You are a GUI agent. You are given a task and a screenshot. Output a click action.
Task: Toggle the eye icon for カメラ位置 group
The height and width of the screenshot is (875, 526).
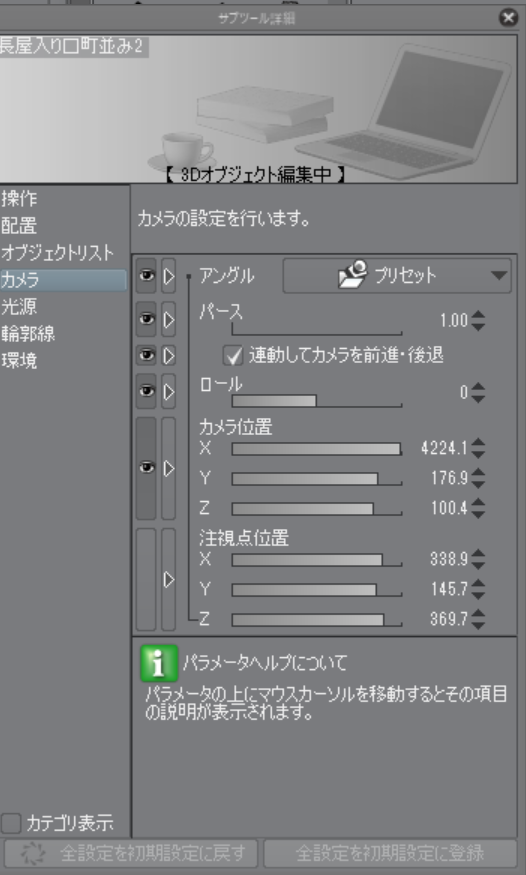pyautogui.click(x=146, y=468)
